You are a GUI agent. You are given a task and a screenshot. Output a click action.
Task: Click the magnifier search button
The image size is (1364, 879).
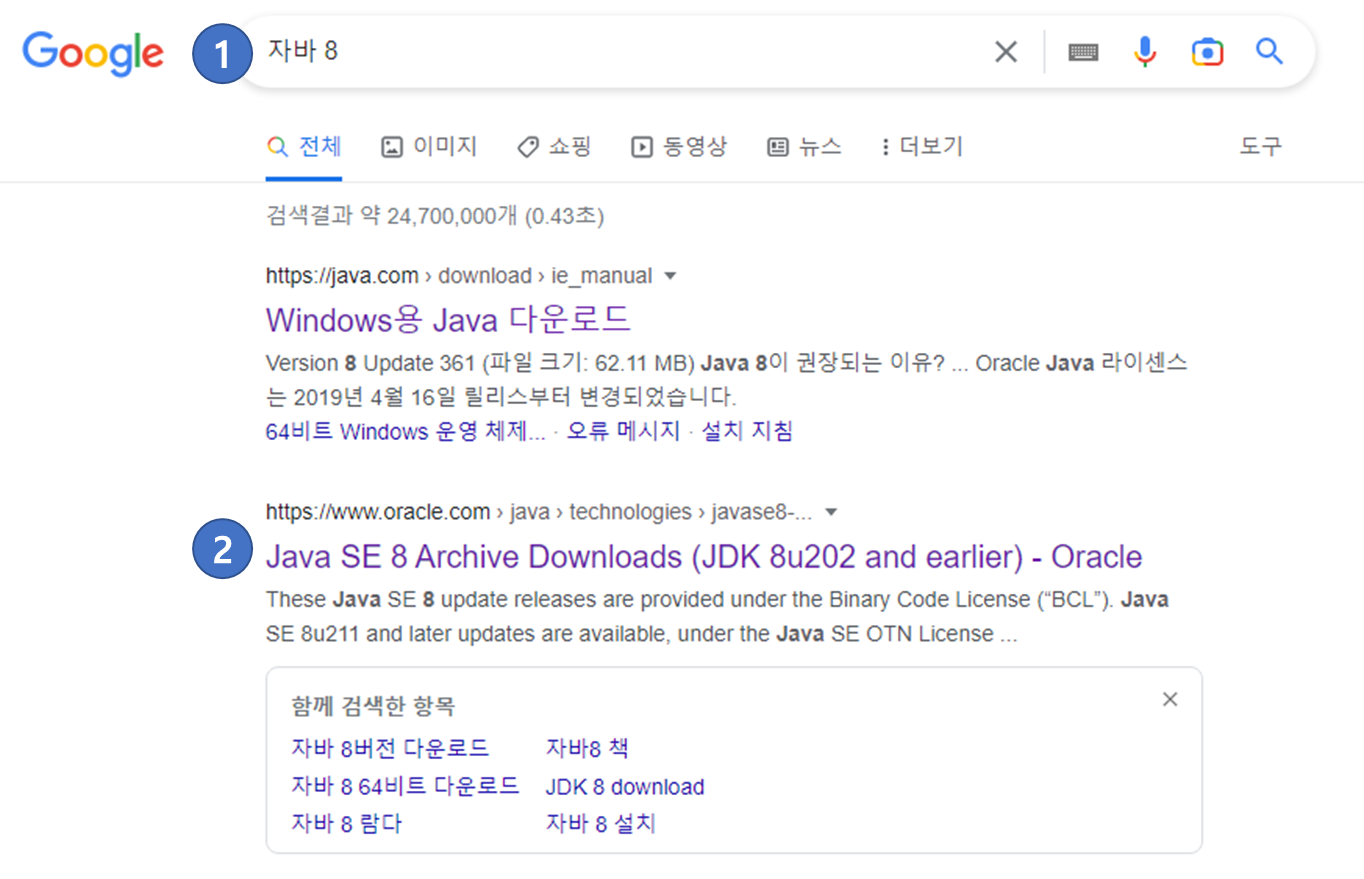tap(1269, 51)
